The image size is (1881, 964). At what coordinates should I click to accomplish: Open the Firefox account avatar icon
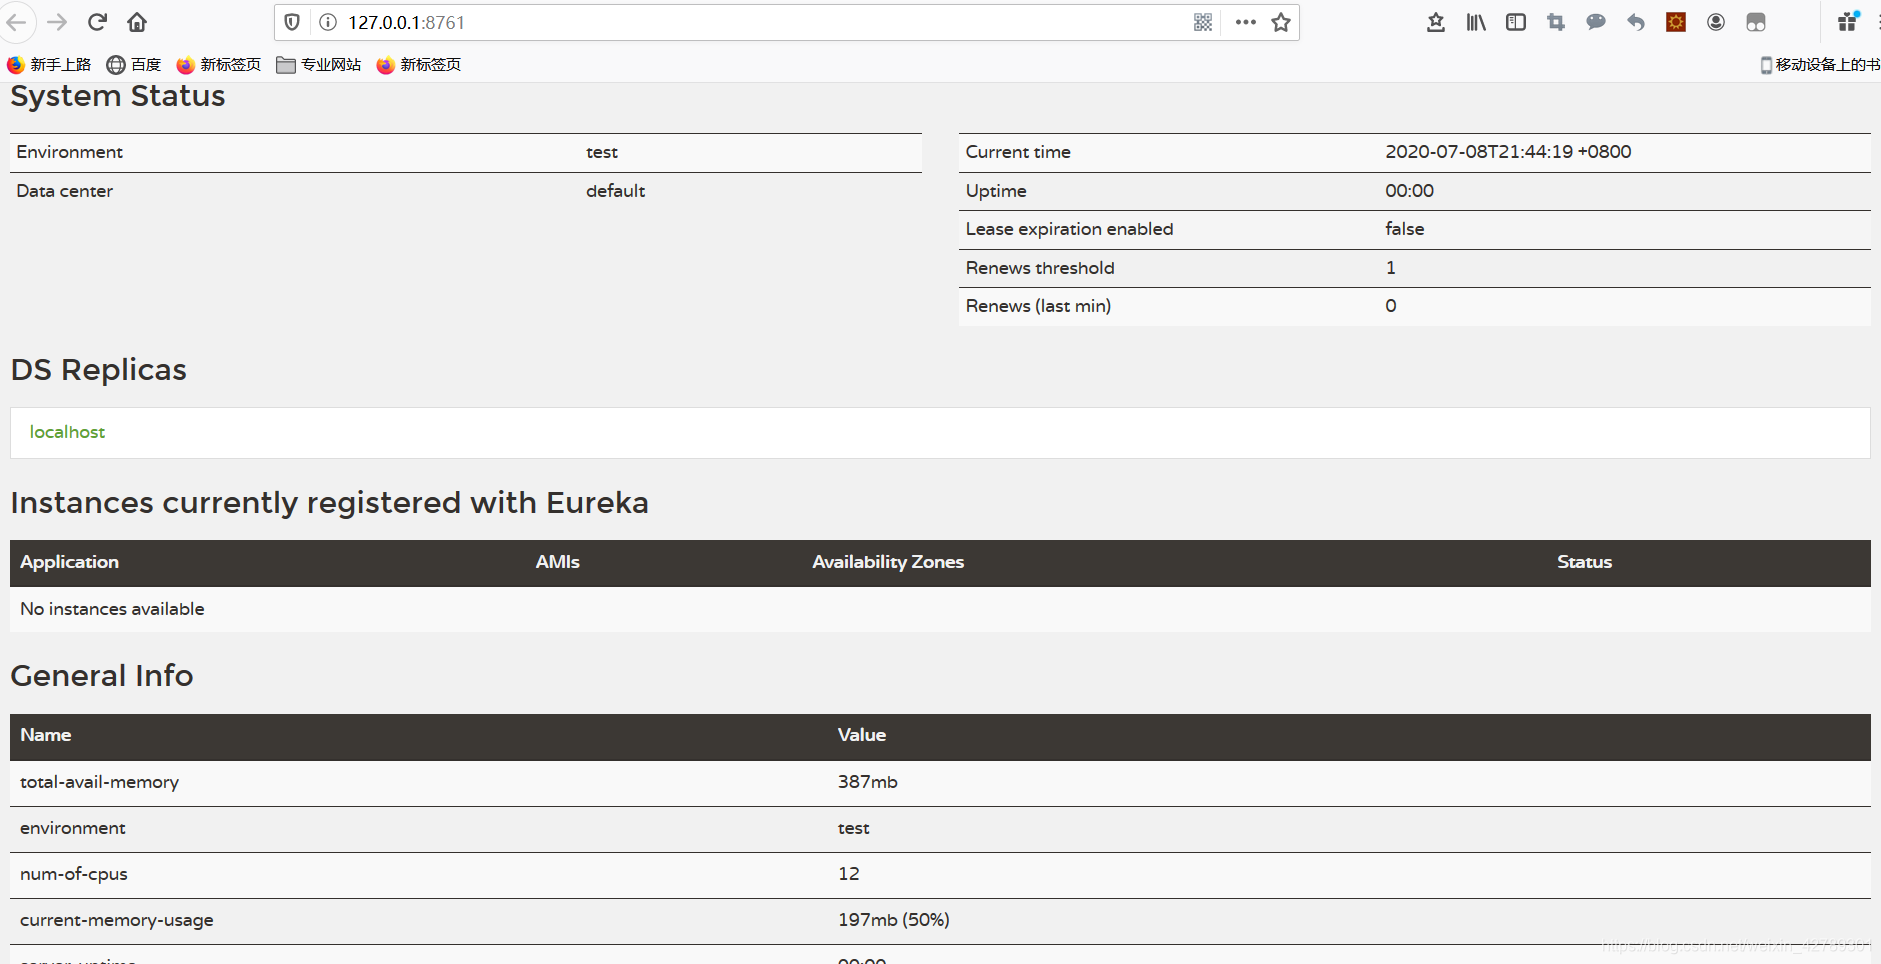[1716, 22]
